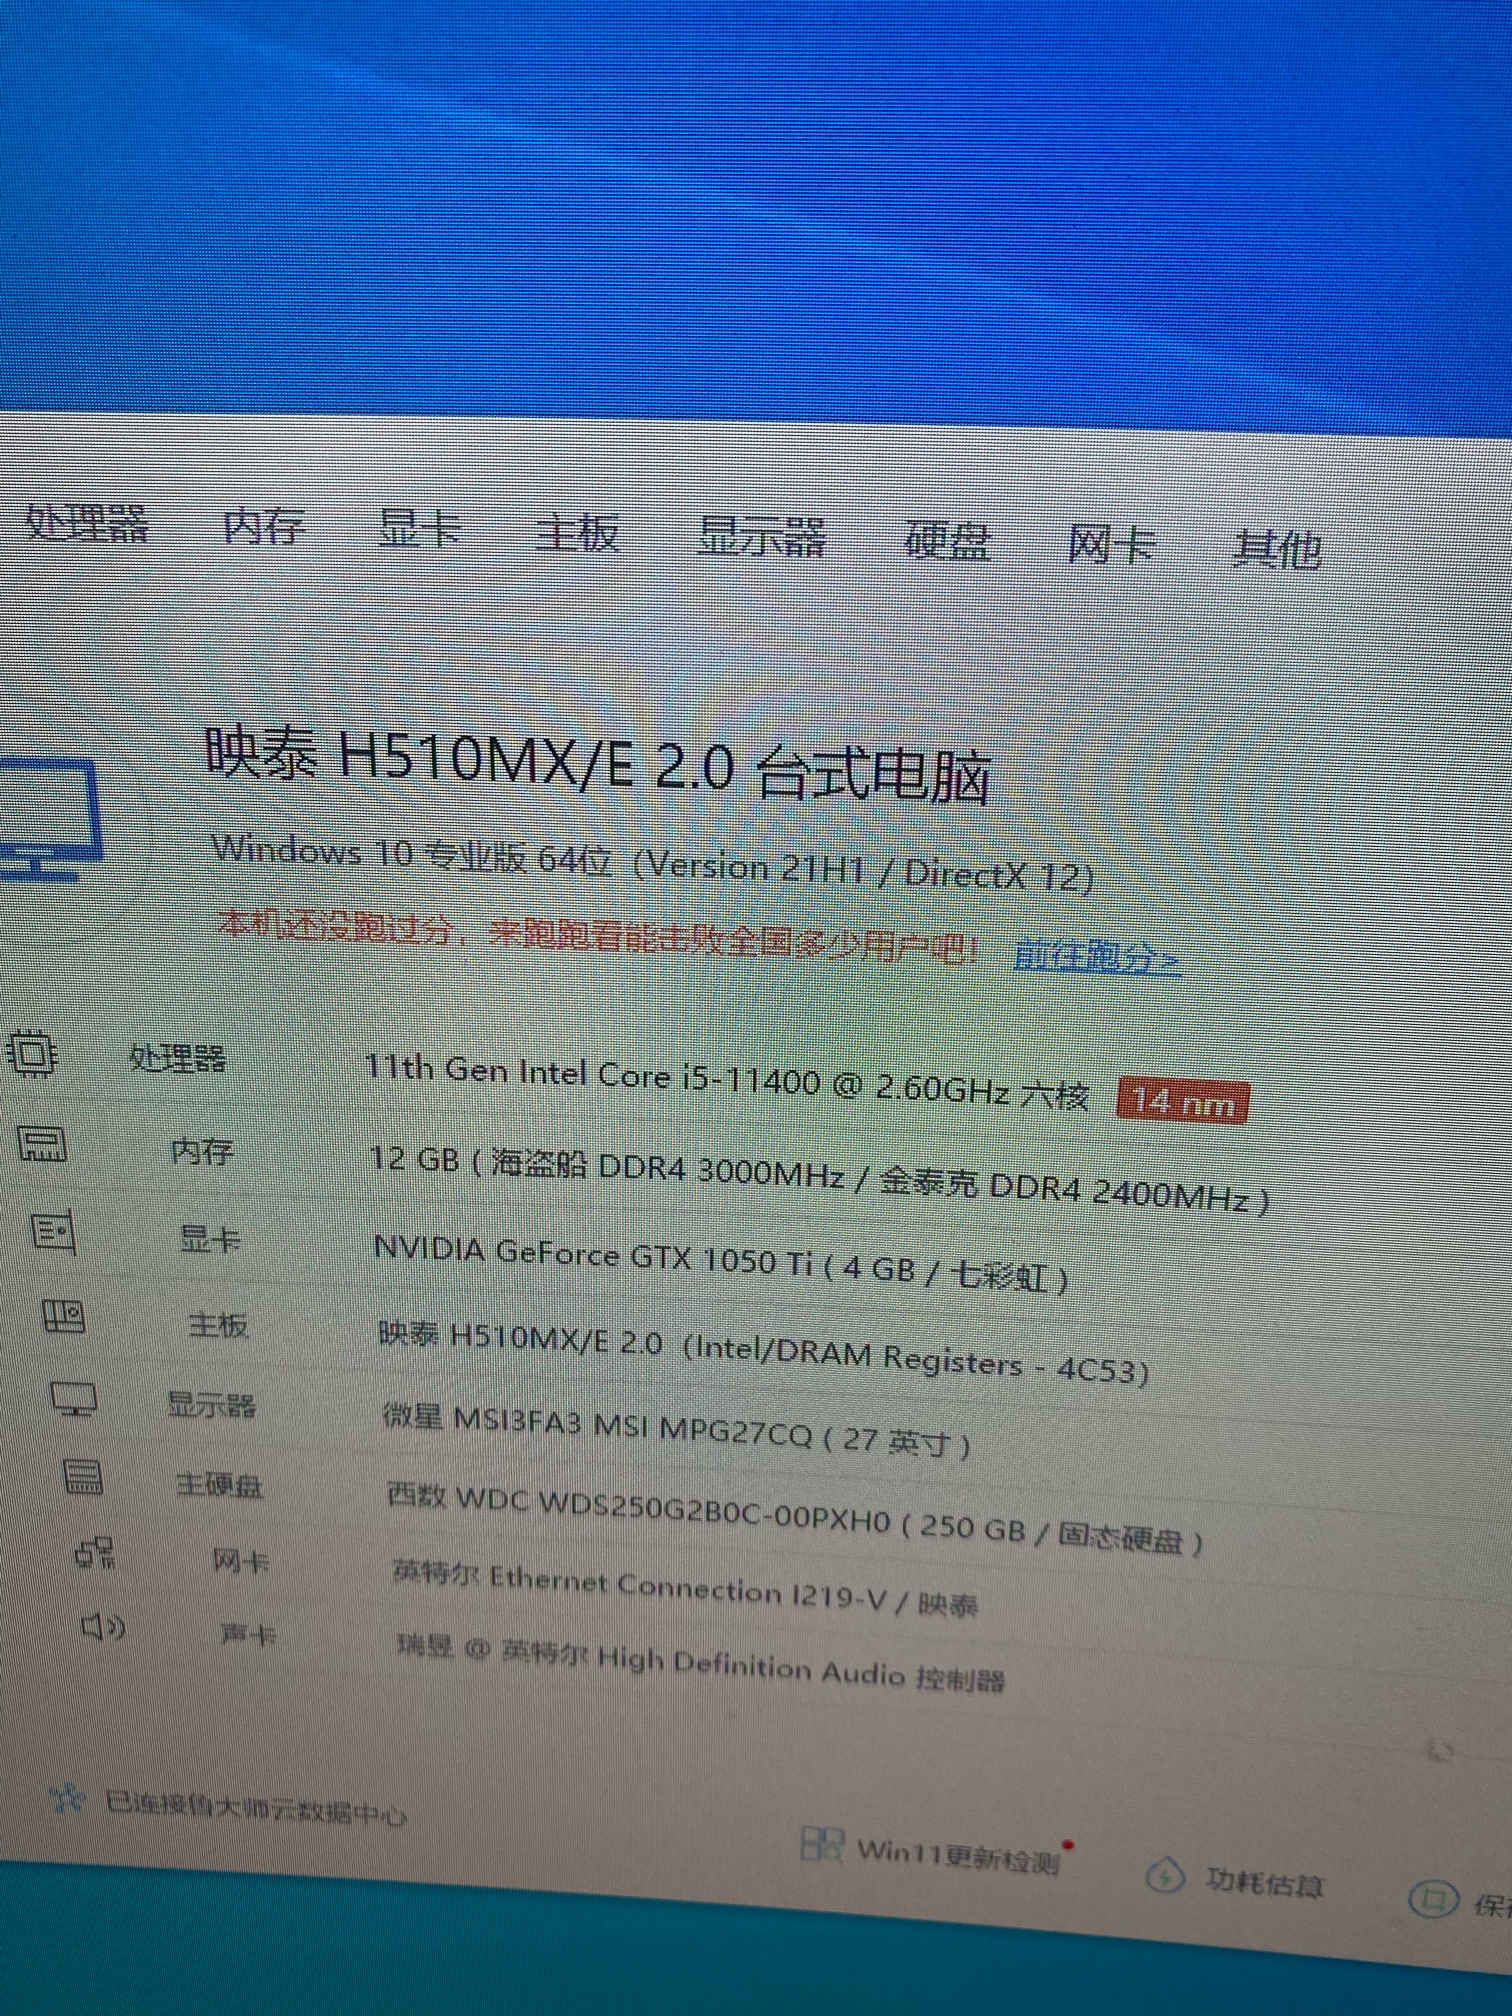Click the Intel Core i5-11400 processor value

pos(727,1081)
